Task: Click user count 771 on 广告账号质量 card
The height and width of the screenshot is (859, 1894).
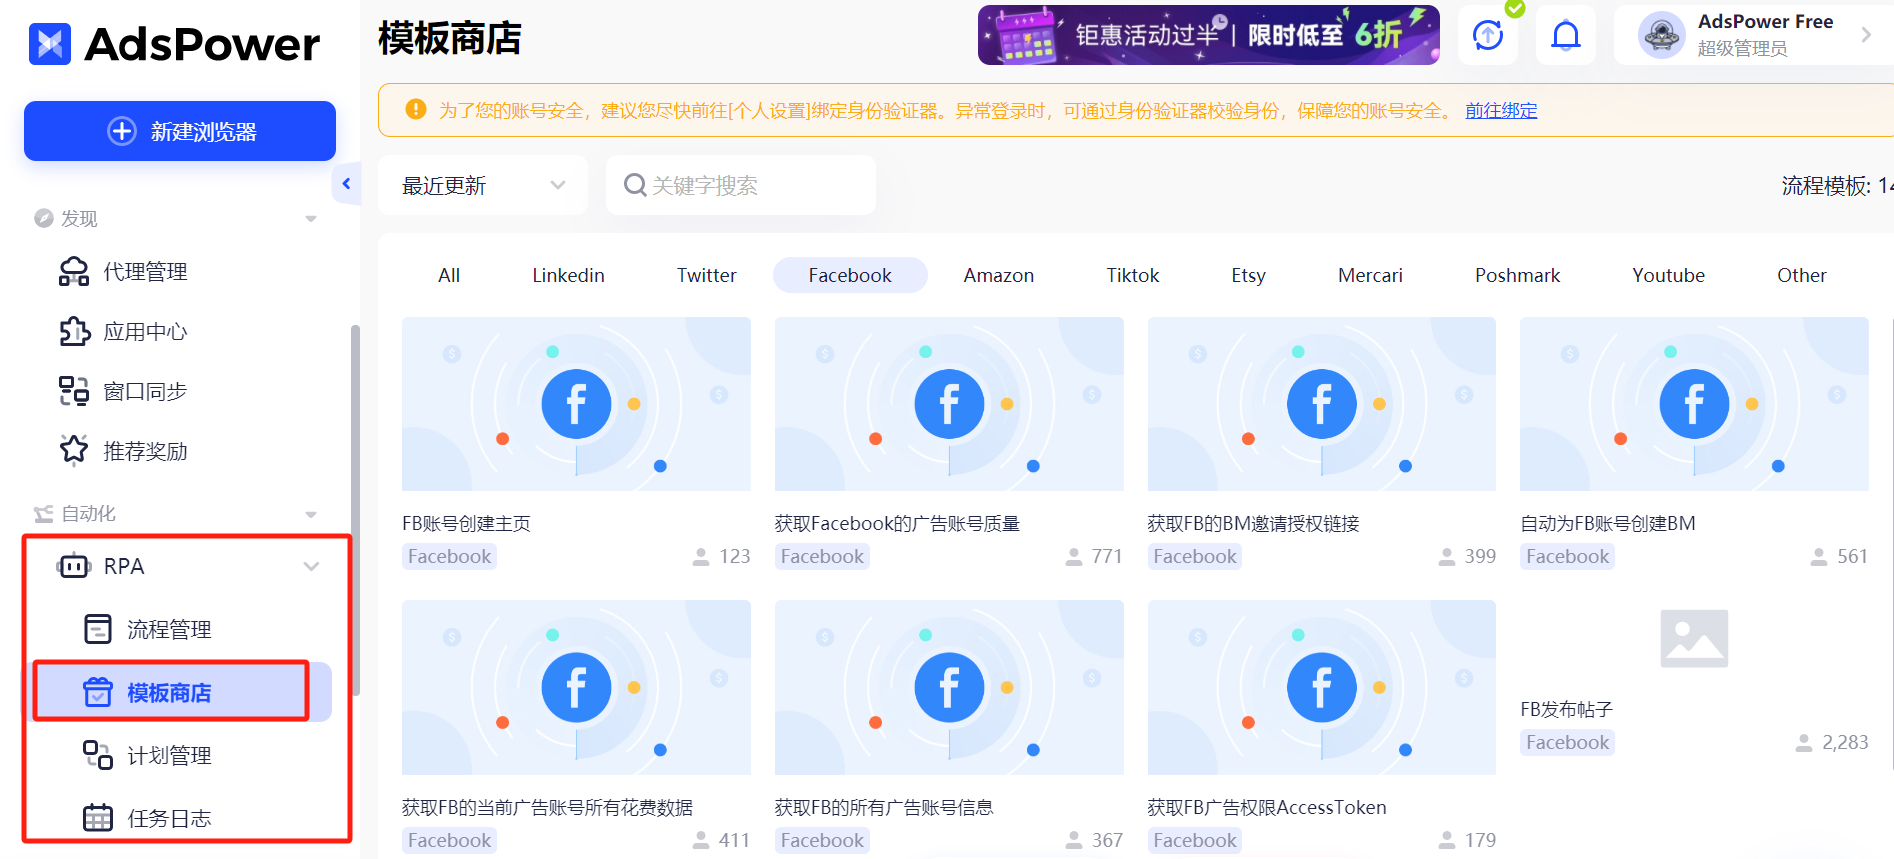Action: 1094,556
